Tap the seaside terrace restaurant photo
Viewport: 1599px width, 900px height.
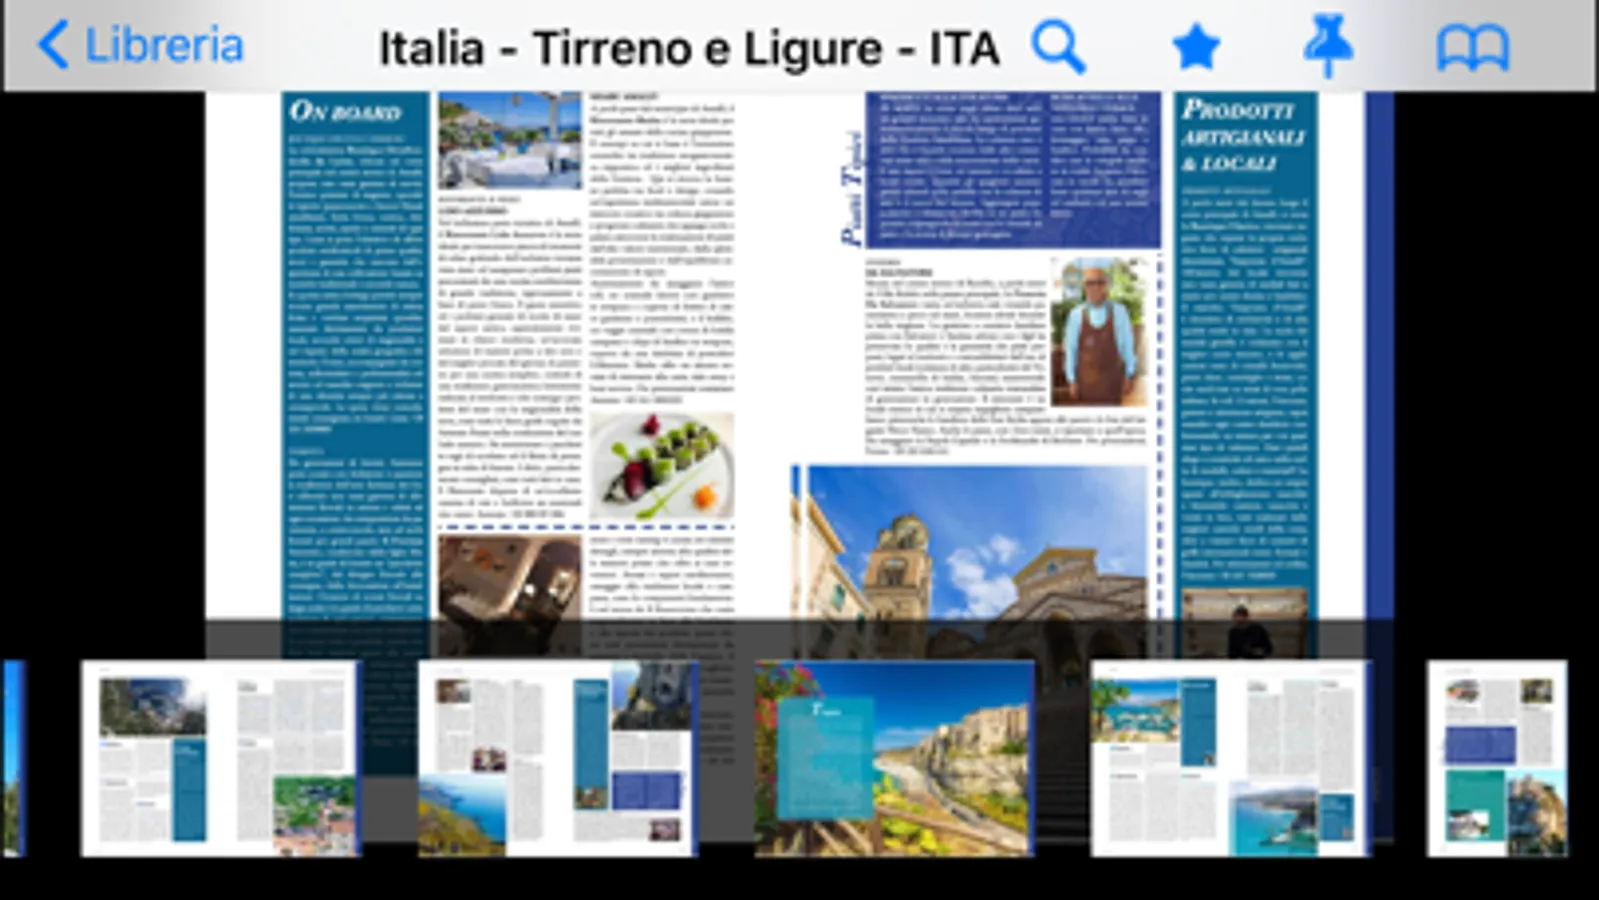[x=509, y=141]
